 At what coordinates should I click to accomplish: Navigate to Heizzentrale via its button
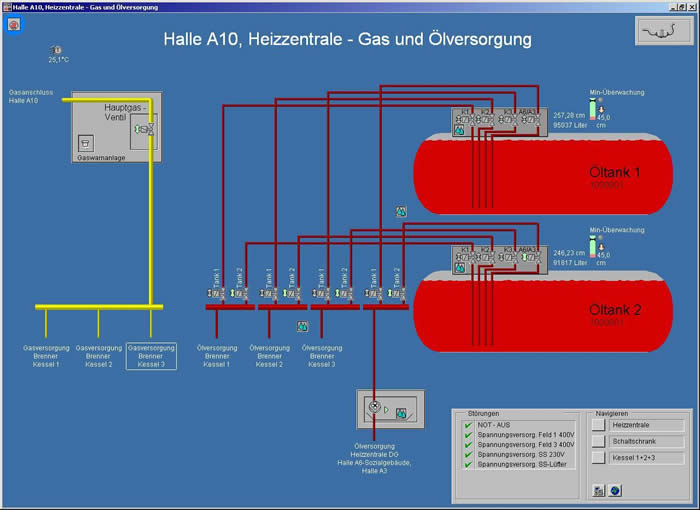click(x=598, y=425)
